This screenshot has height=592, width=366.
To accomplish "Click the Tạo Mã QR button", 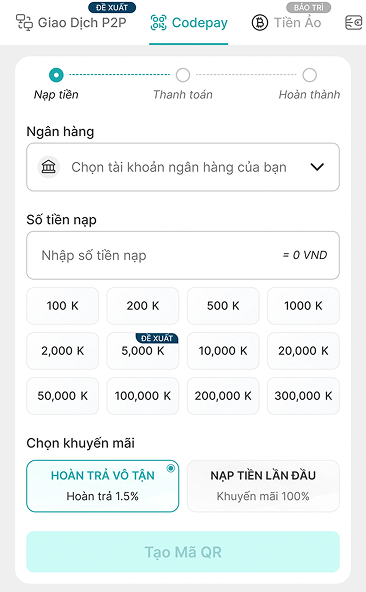I will pos(183,552).
